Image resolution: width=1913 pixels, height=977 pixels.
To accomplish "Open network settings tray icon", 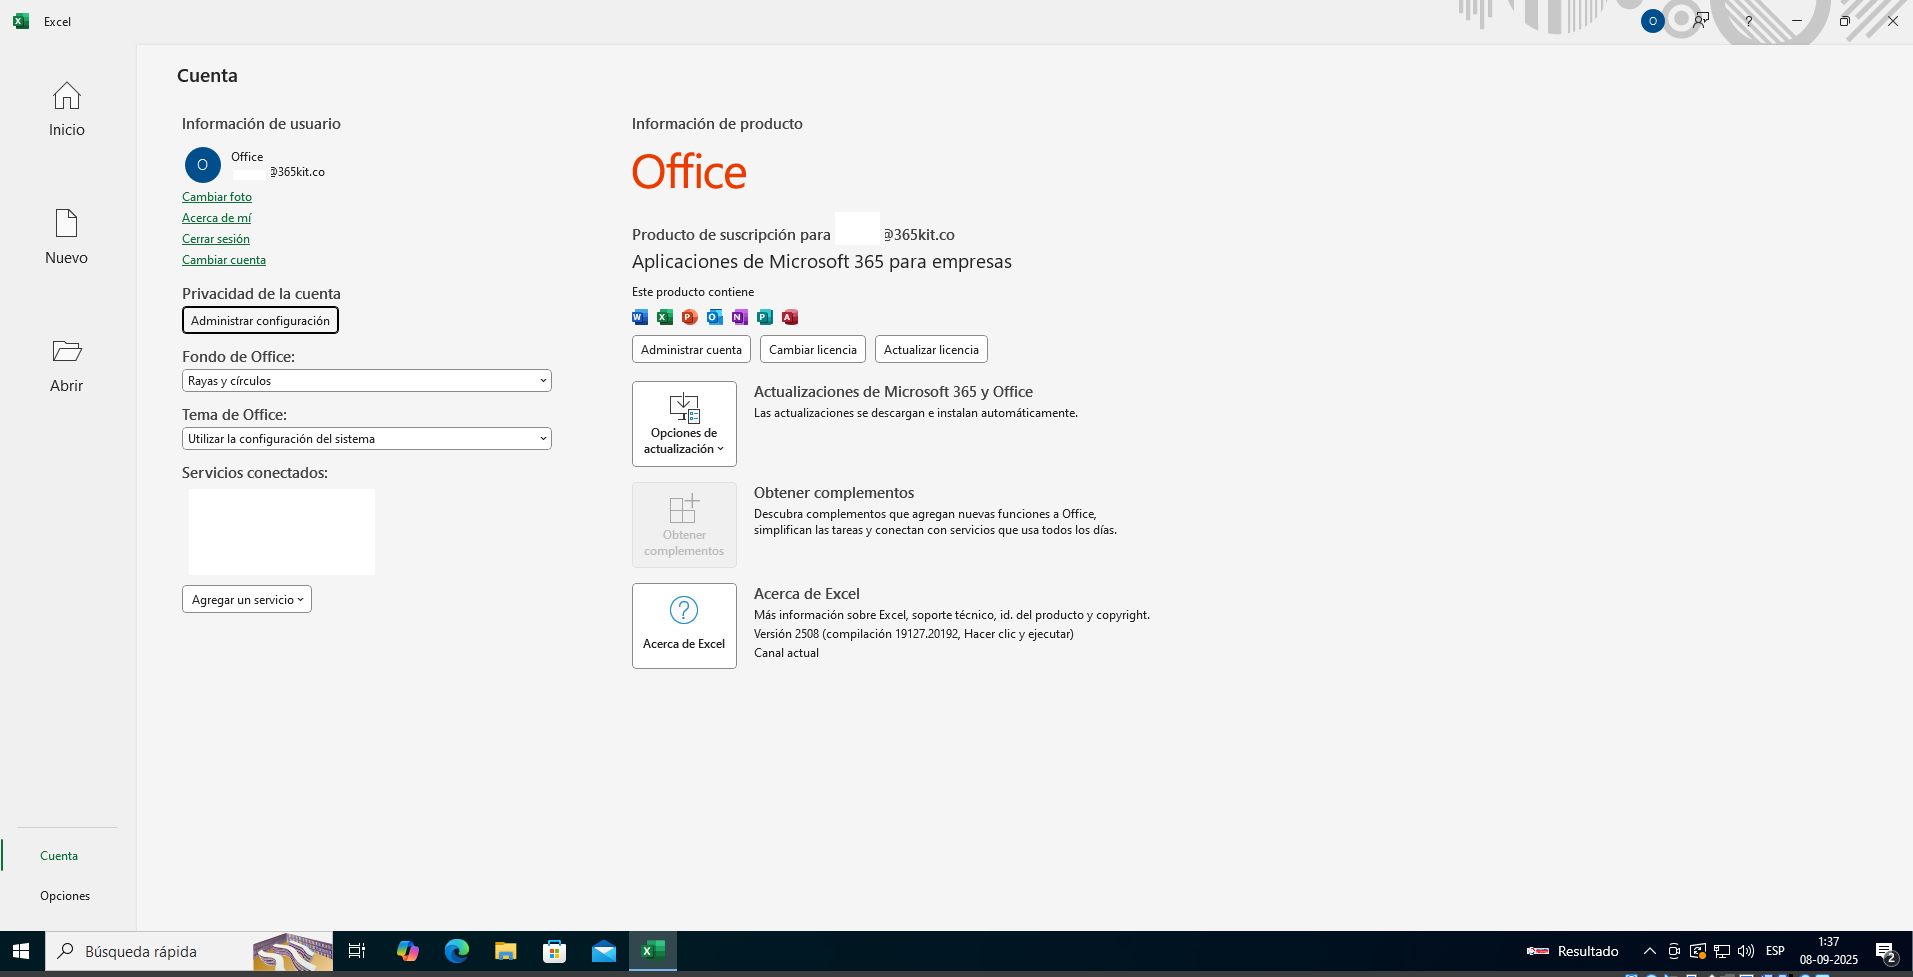I will click(x=1722, y=951).
